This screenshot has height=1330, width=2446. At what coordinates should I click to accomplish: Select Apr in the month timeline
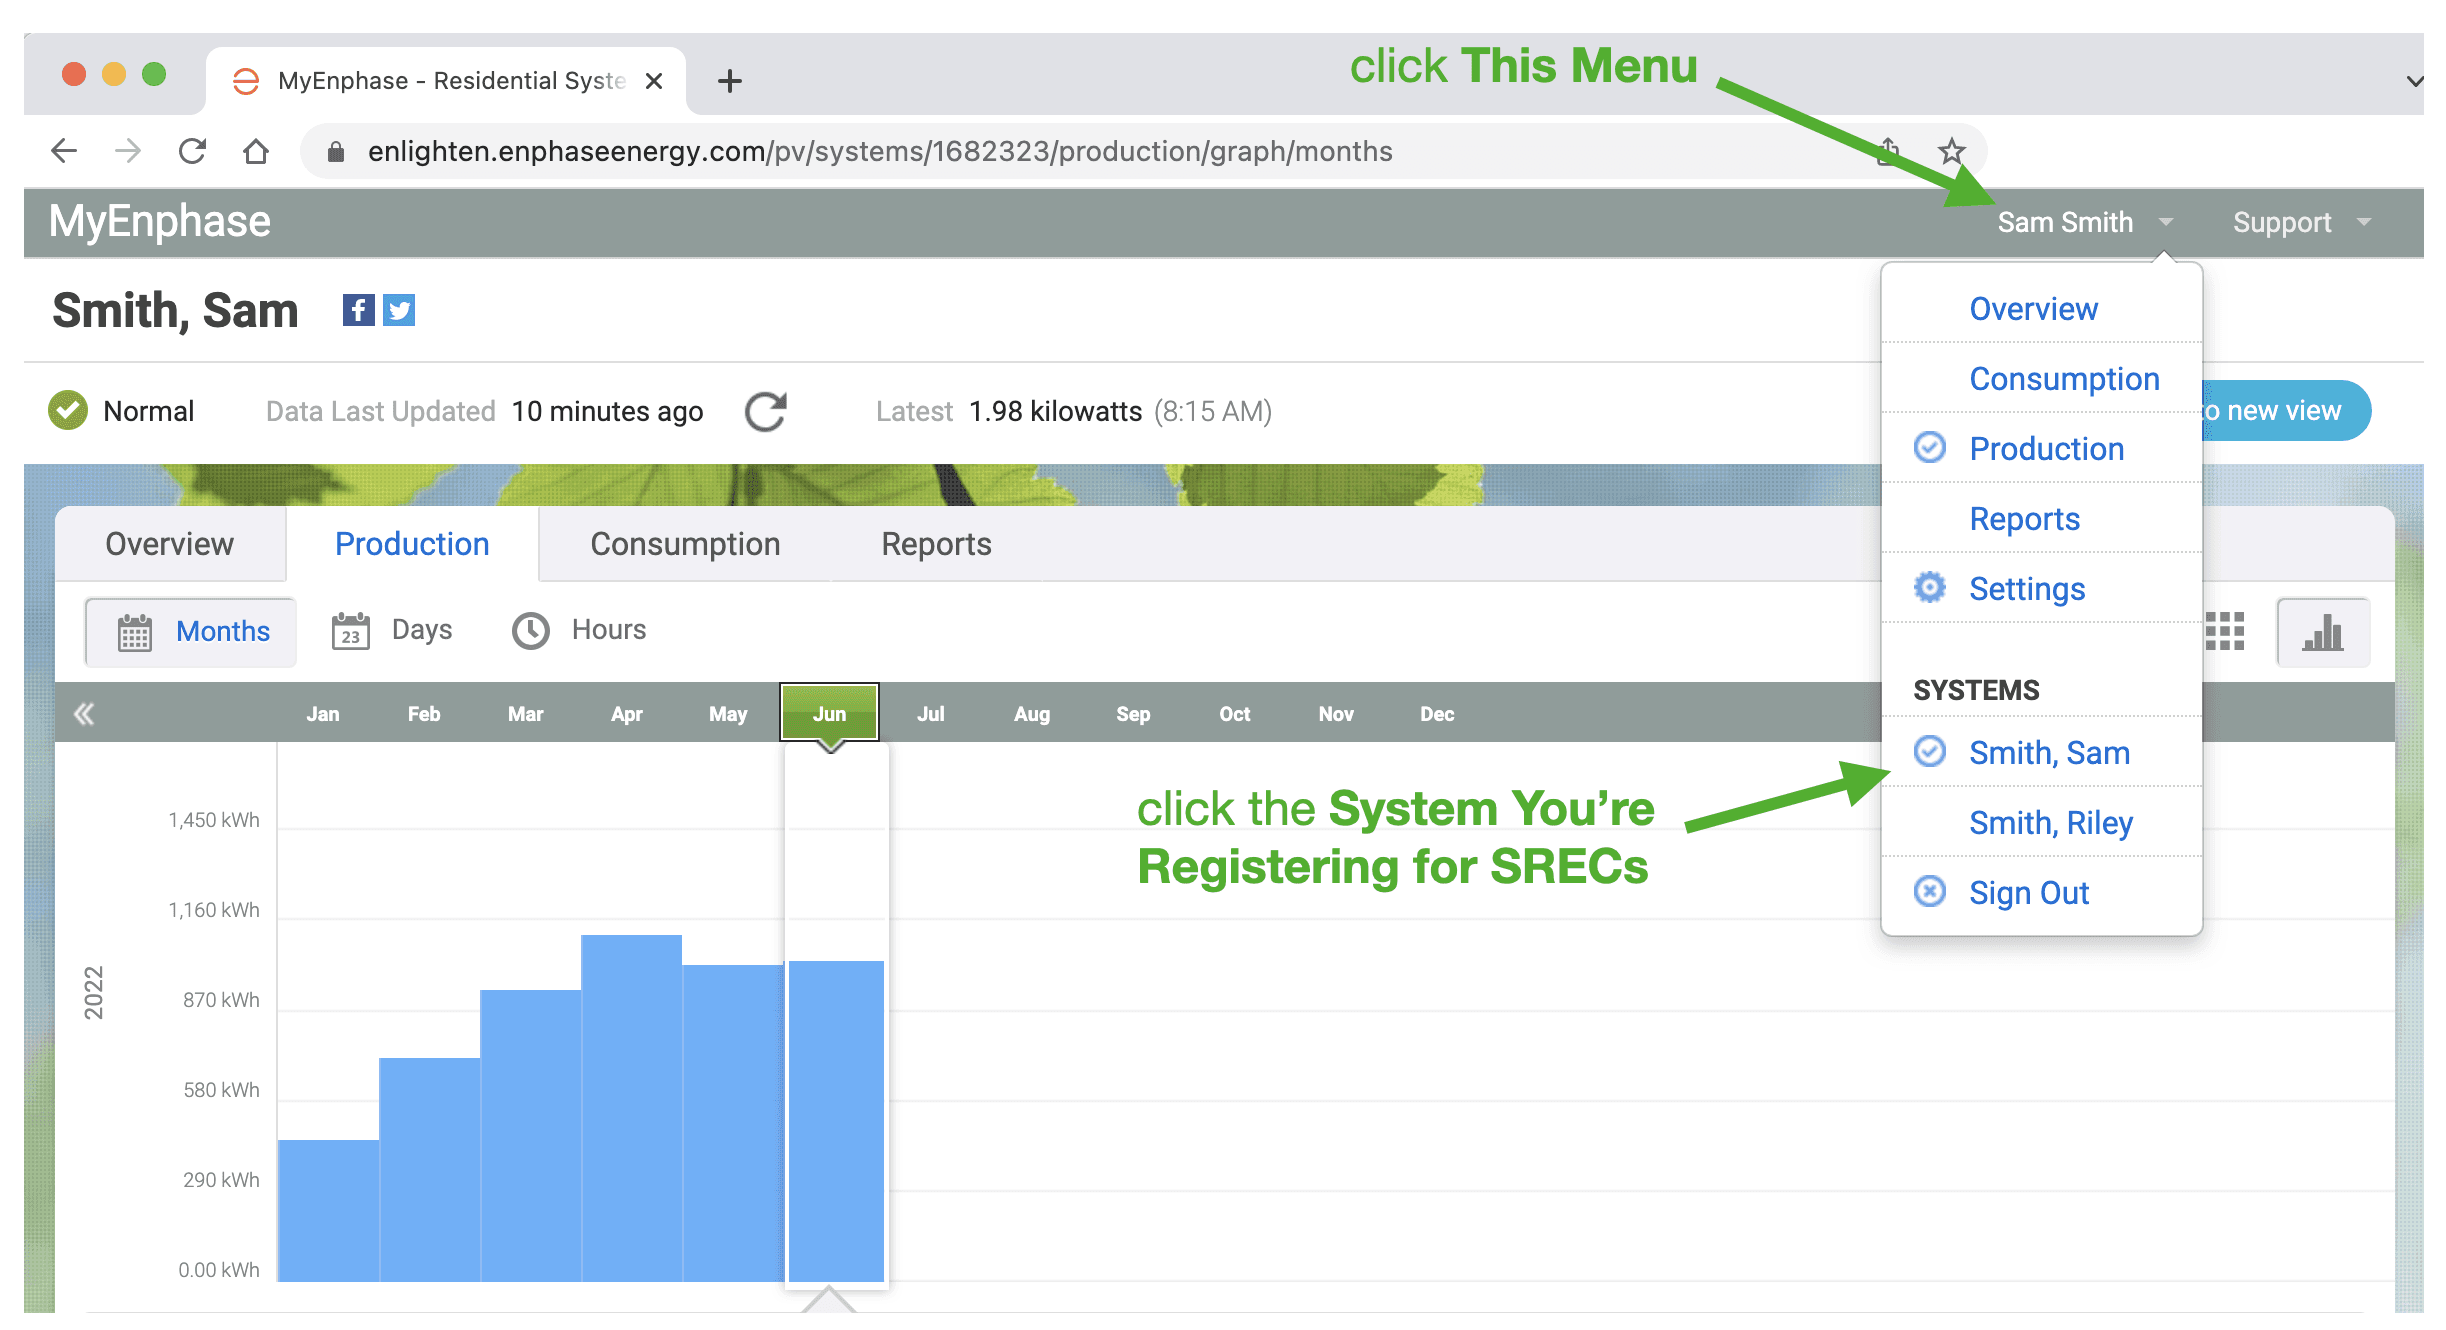pos(627,714)
